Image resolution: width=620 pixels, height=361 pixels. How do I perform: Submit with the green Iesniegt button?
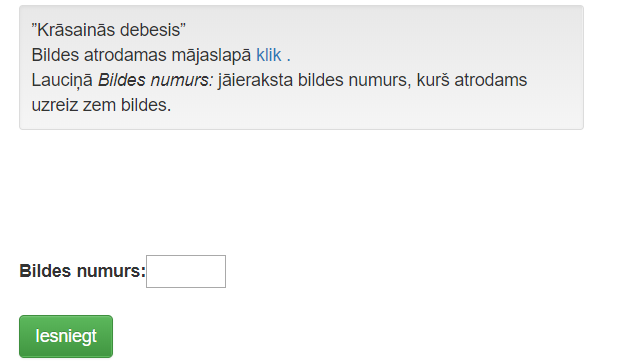coord(66,336)
